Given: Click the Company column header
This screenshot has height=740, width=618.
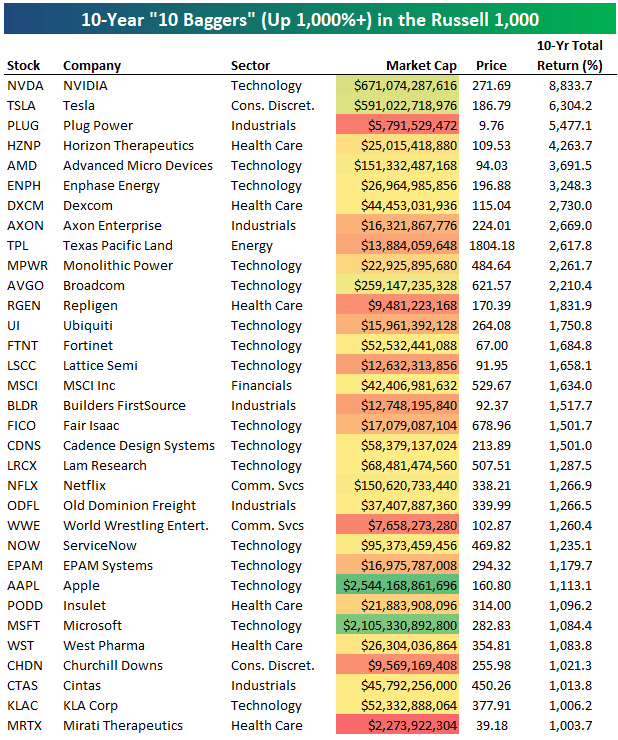Looking at the screenshot, I should 92,66.
